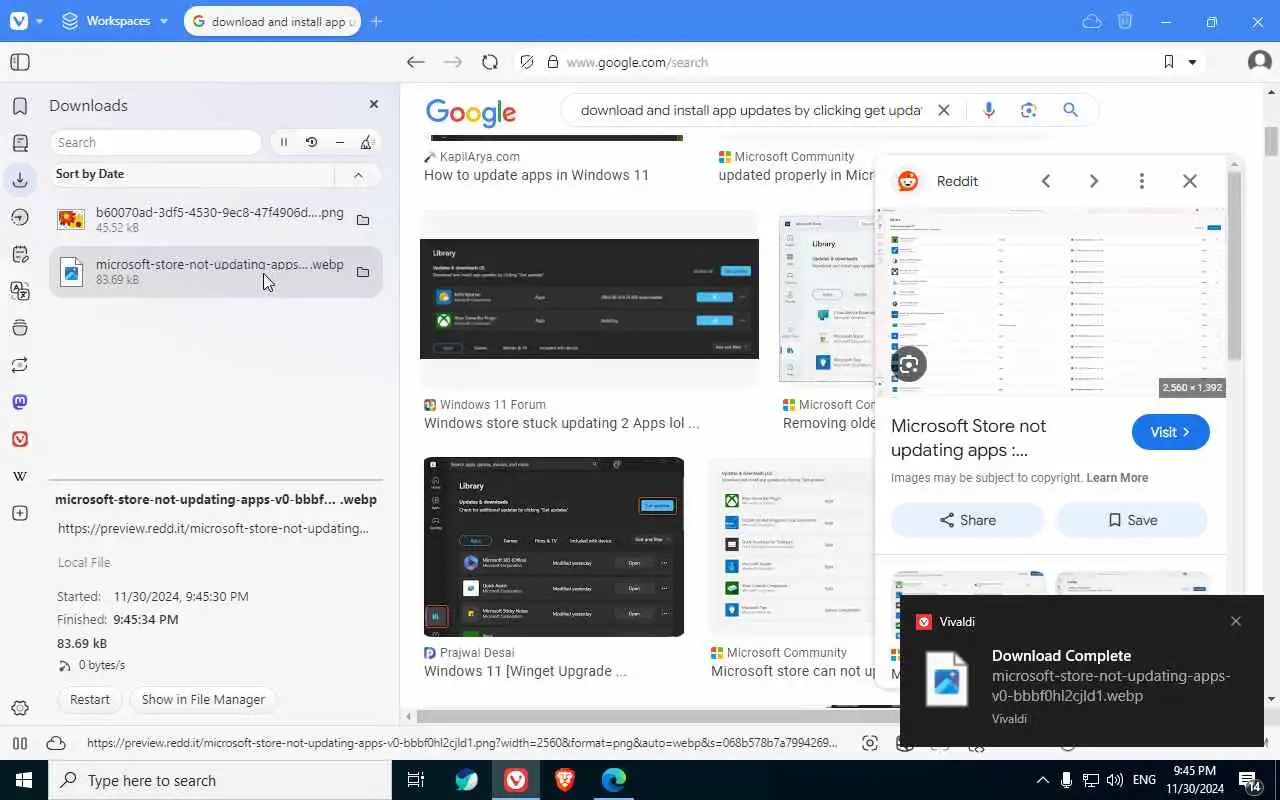Open the Vivaldi main menu logo
The width and height of the screenshot is (1280, 800).
pos(19,21)
